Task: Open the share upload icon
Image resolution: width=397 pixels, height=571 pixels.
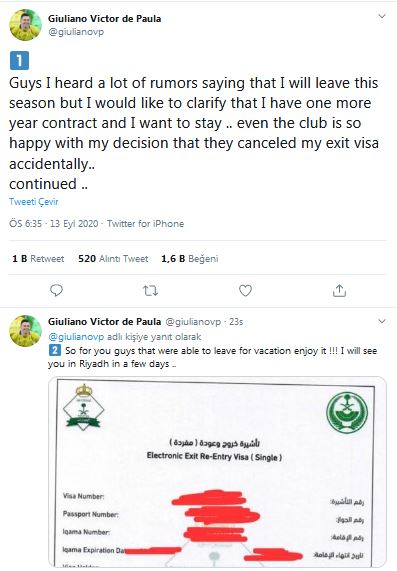Action: pos(339,291)
